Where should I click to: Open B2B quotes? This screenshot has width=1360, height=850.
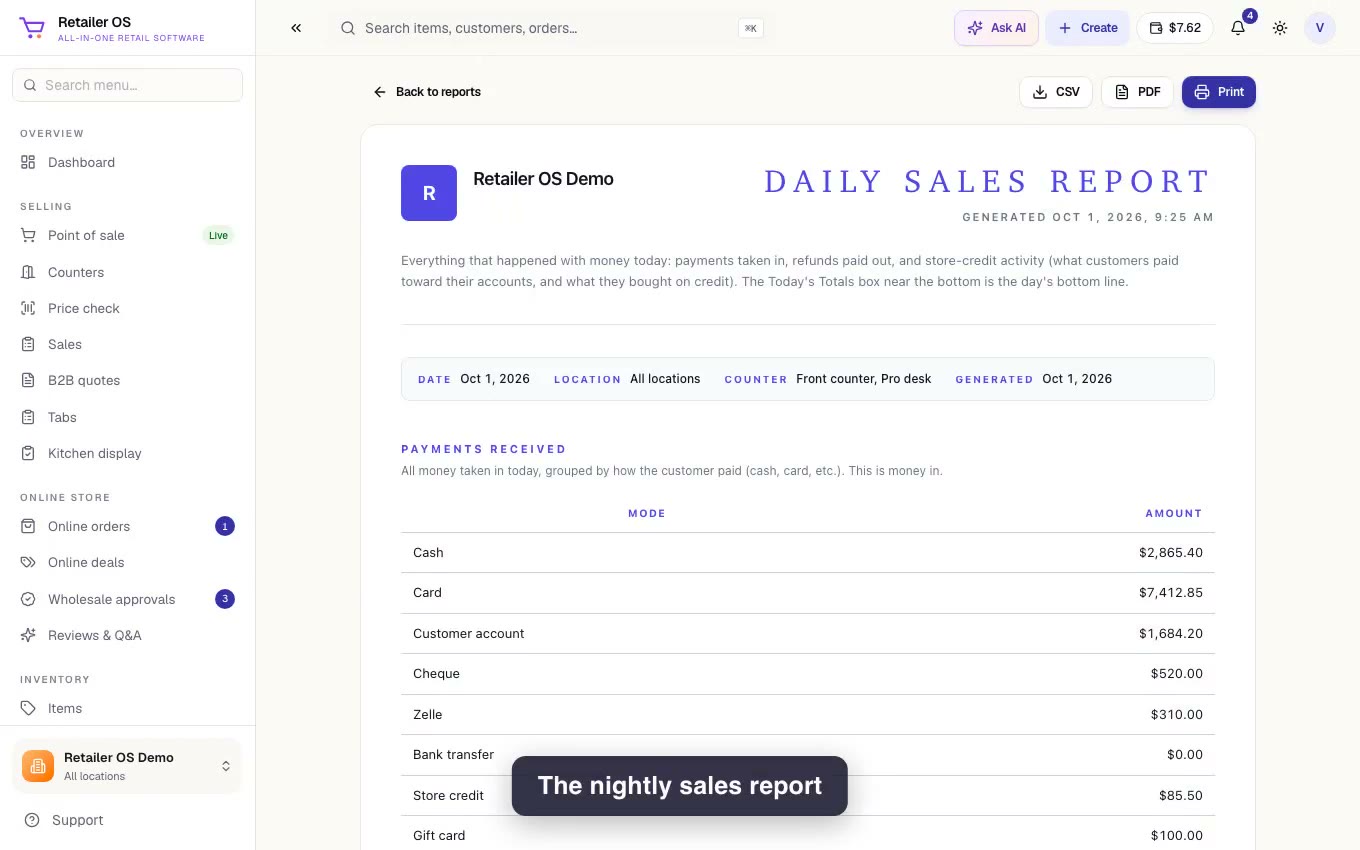click(x=127, y=380)
